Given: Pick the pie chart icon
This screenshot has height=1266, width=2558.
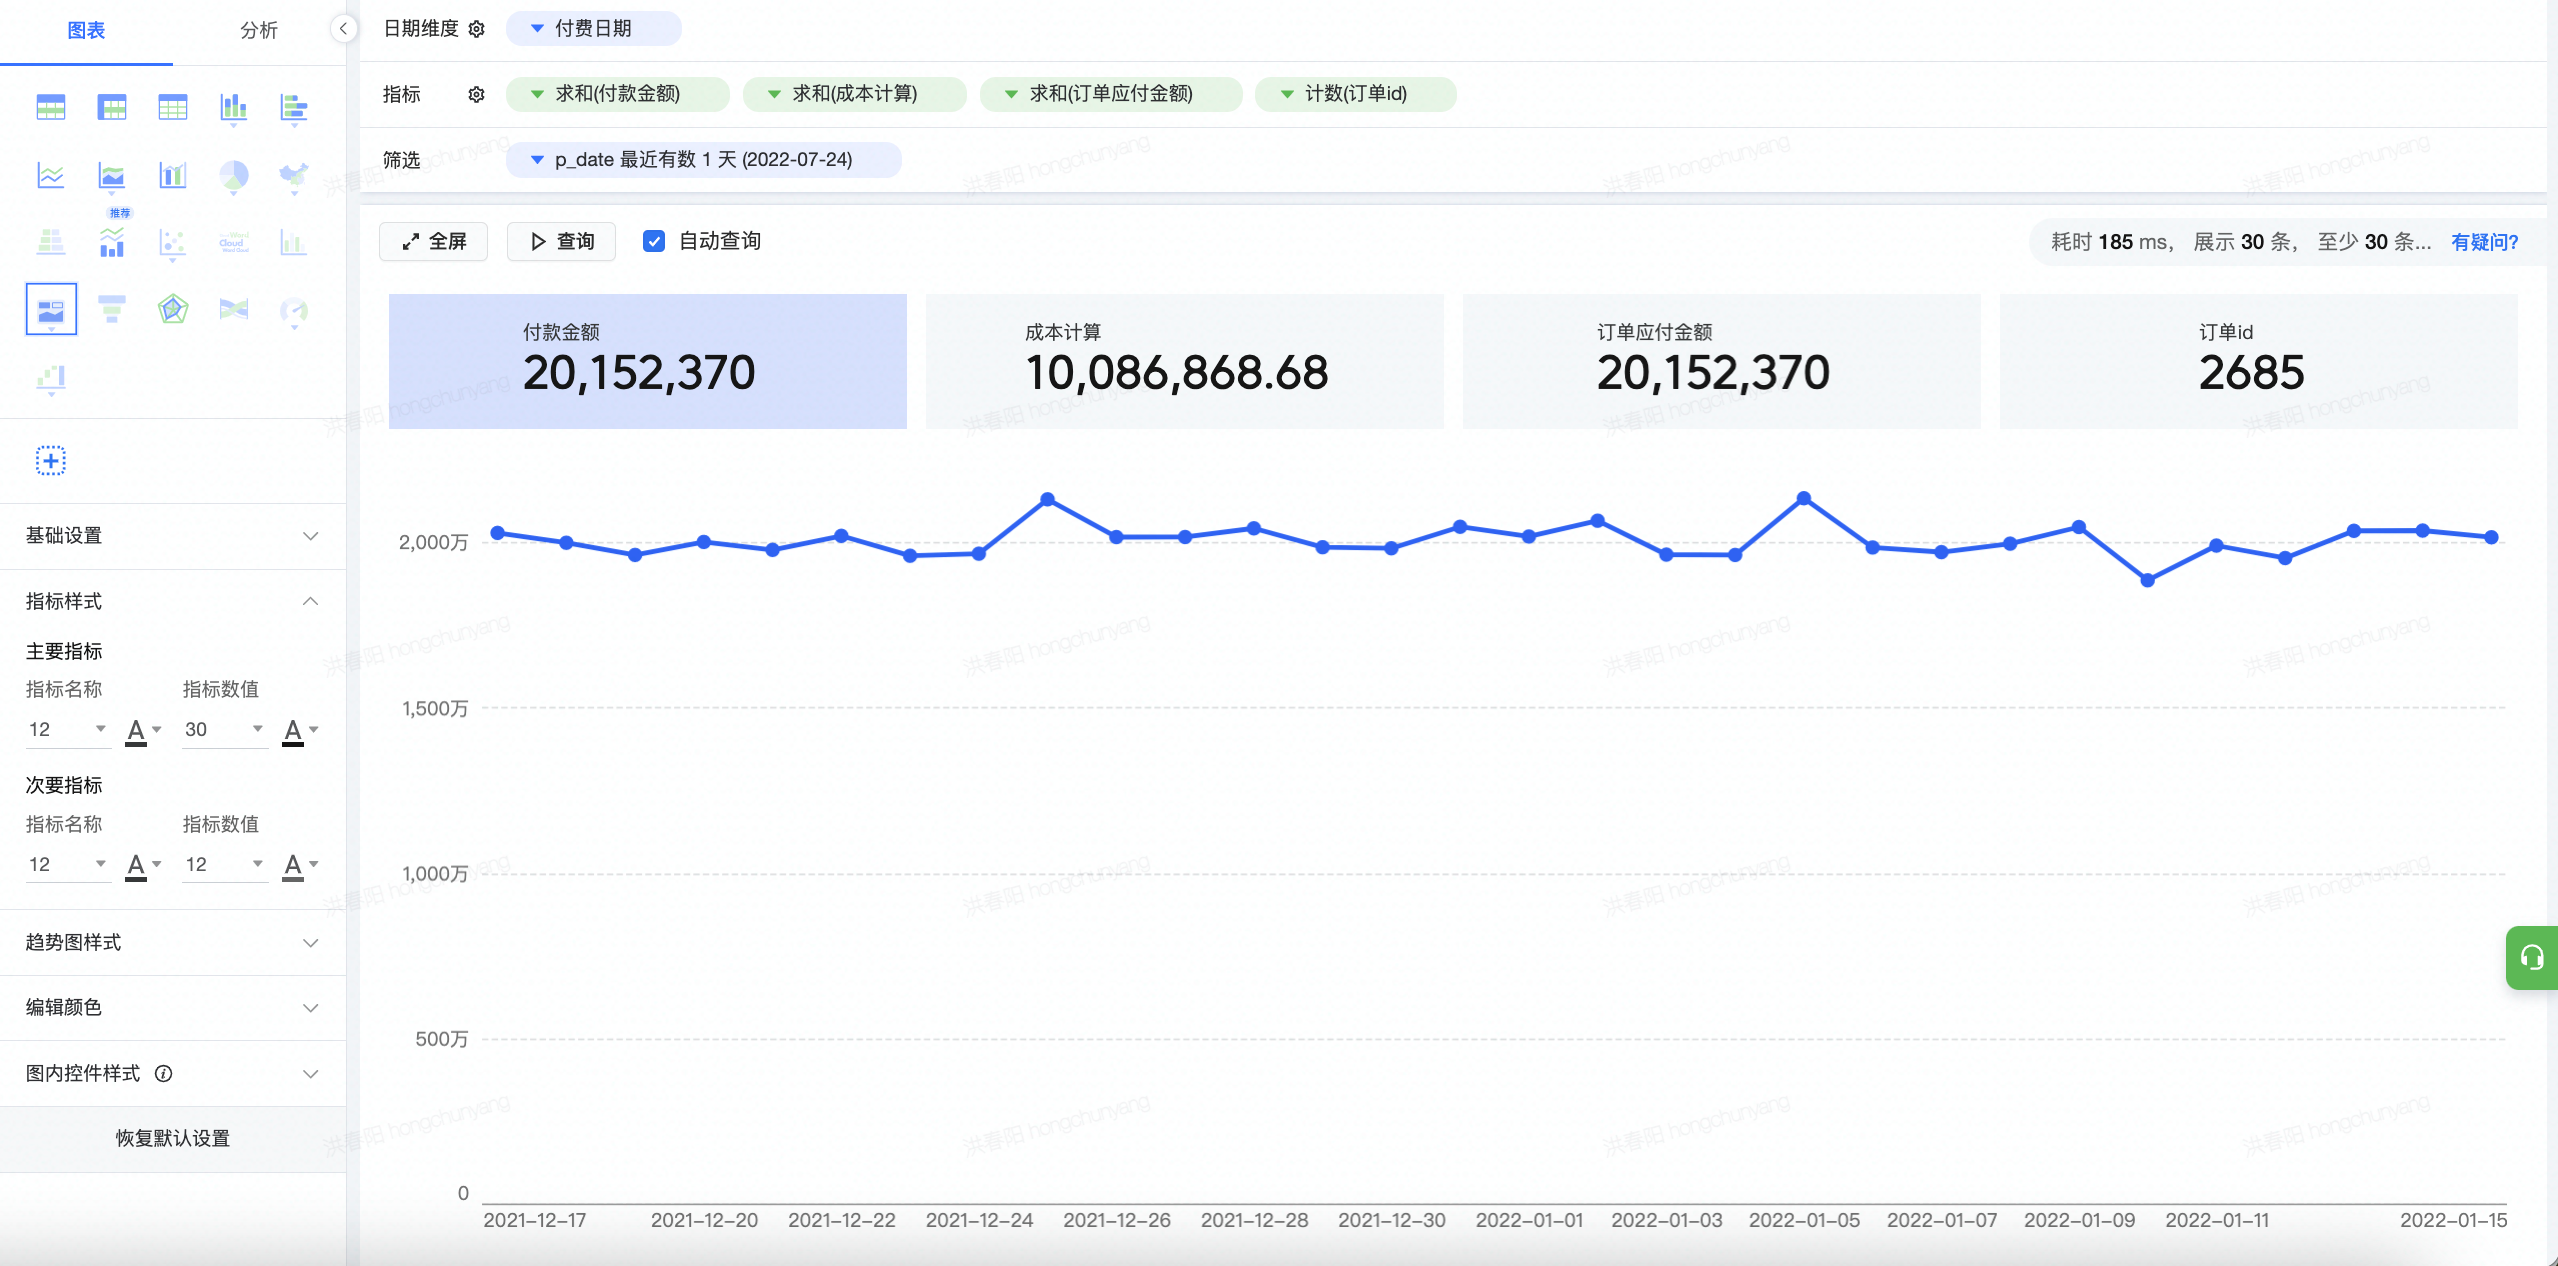Looking at the screenshot, I should click(x=234, y=176).
